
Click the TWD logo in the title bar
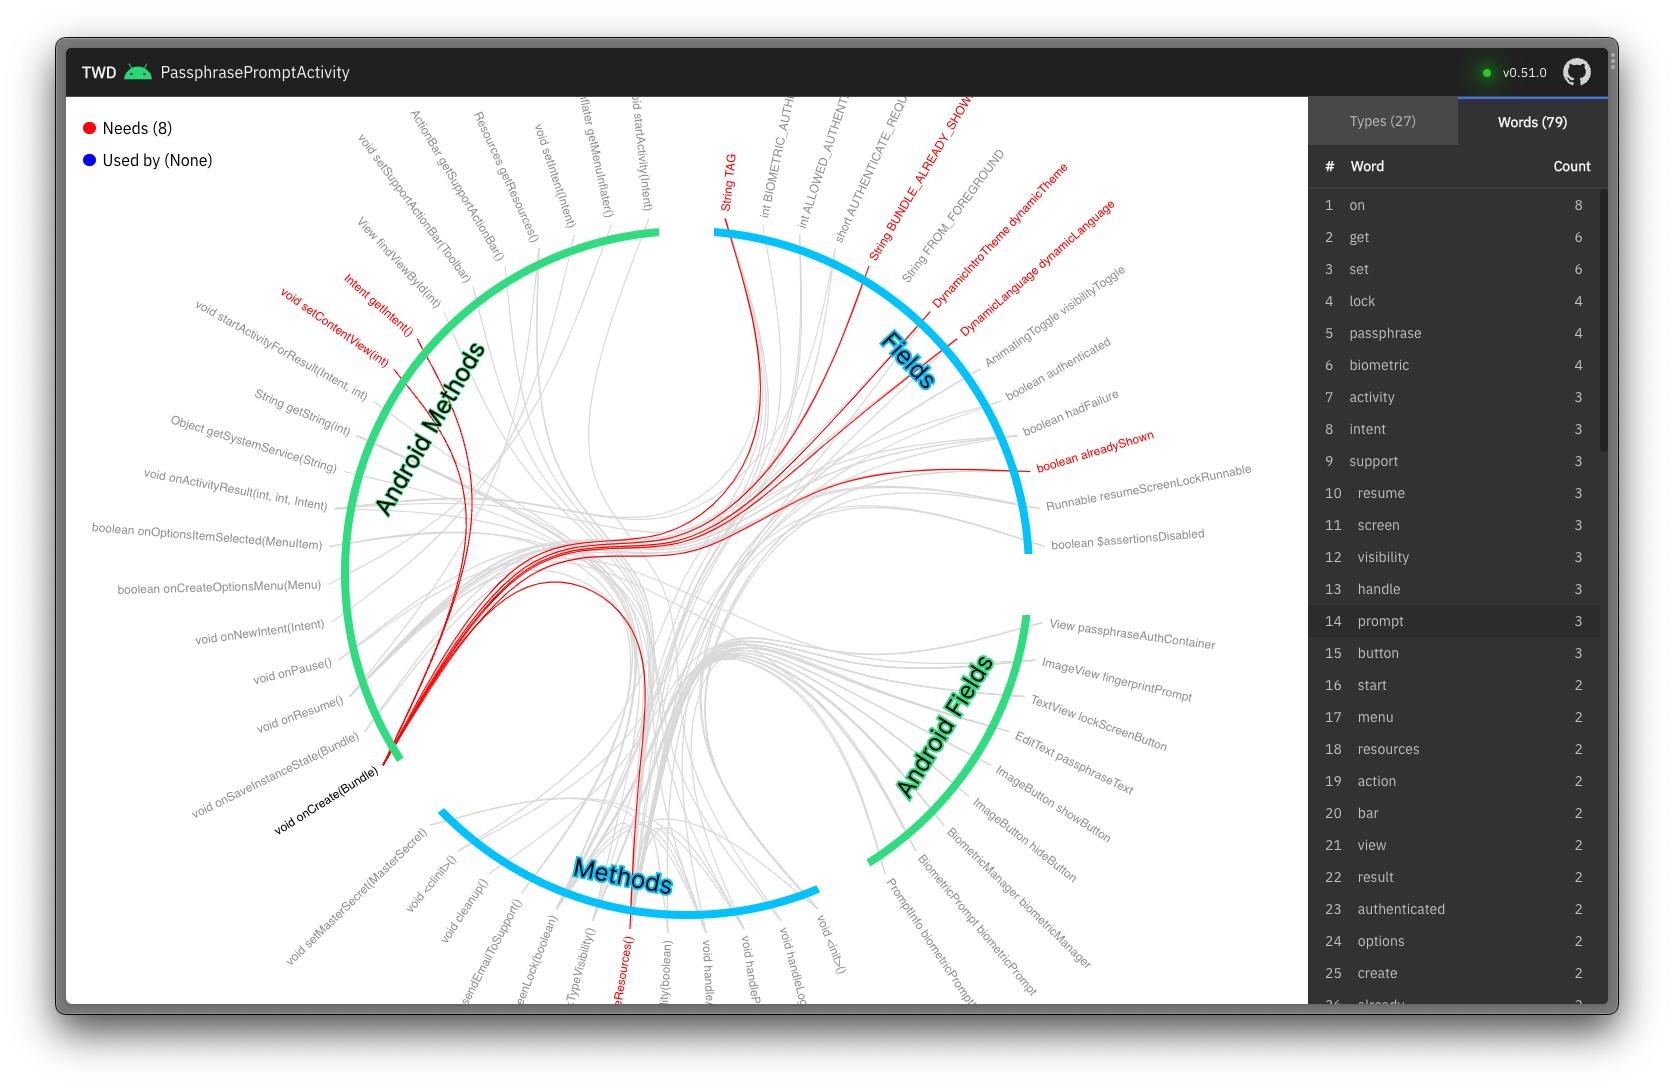[98, 72]
